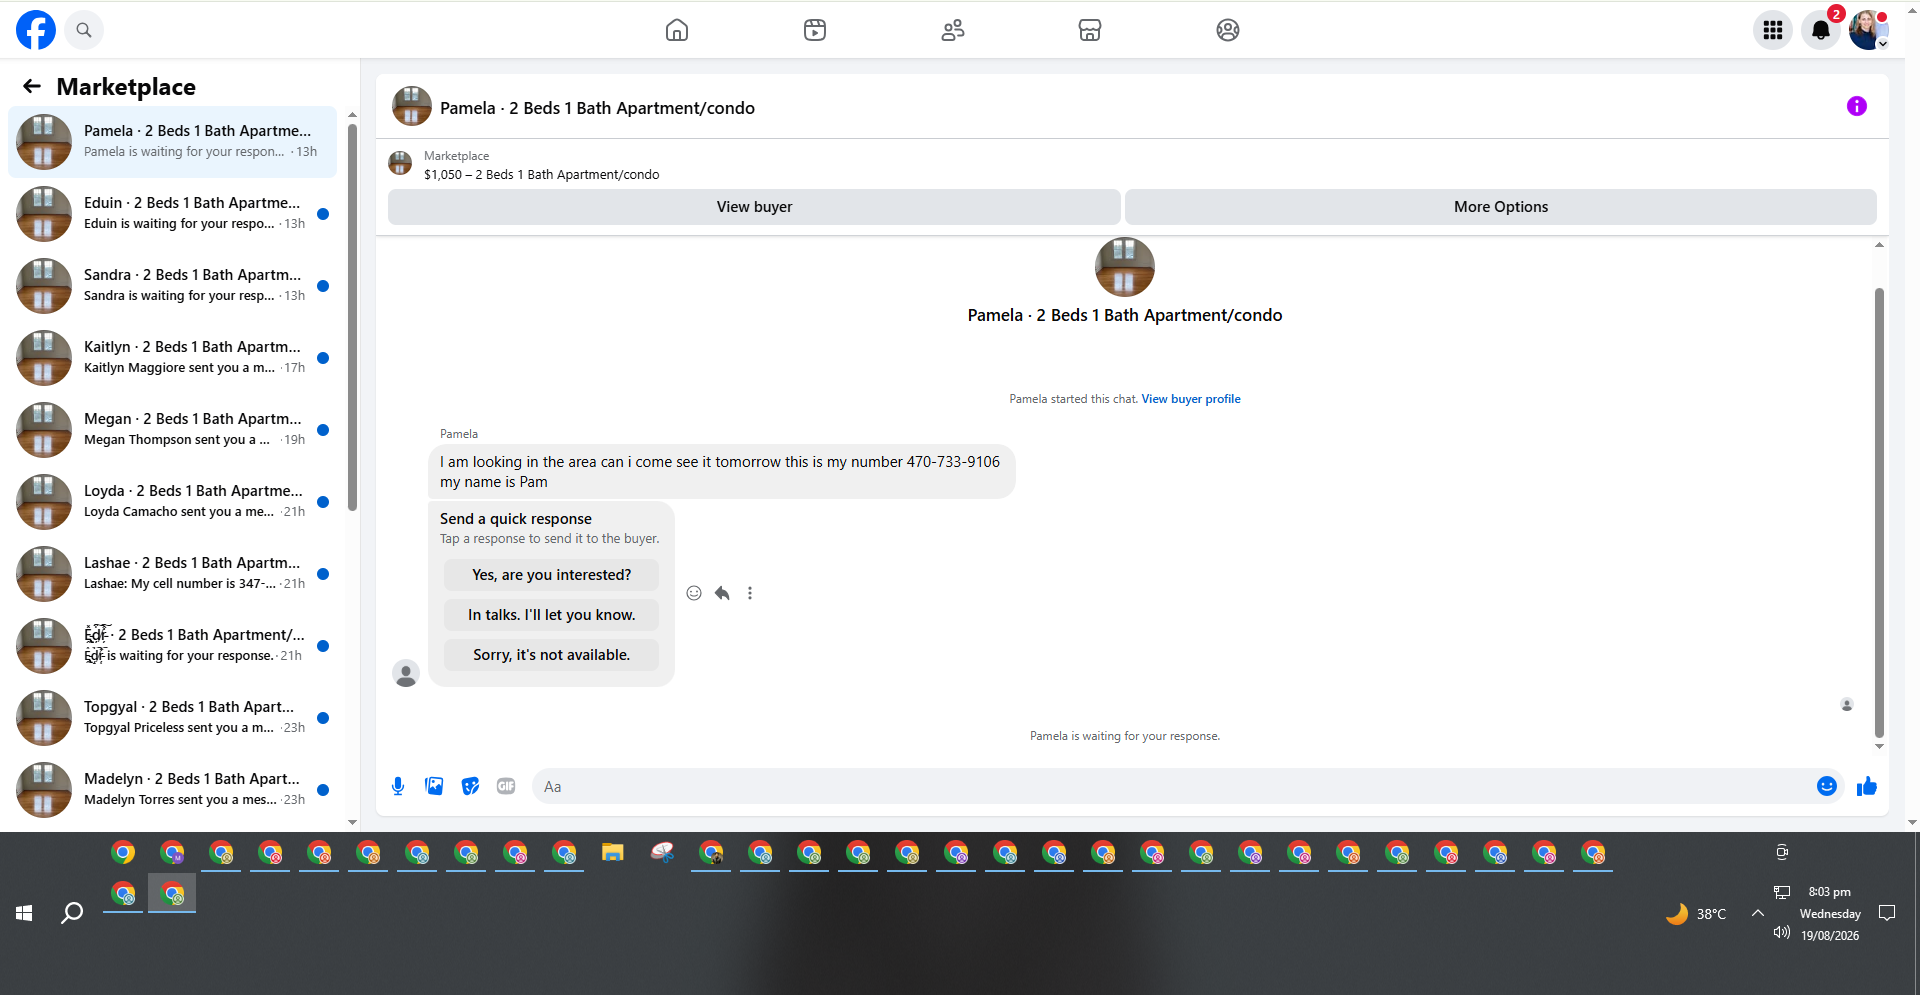
Task: Open the Windows Start menu
Action: click(x=24, y=913)
